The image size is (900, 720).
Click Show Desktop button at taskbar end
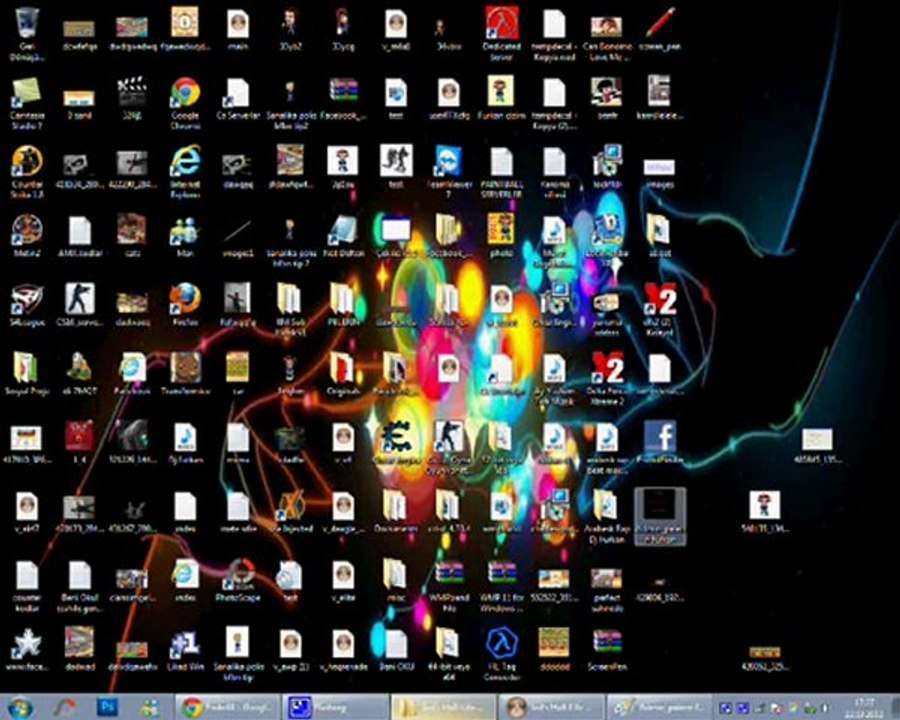(x=894, y=707)
